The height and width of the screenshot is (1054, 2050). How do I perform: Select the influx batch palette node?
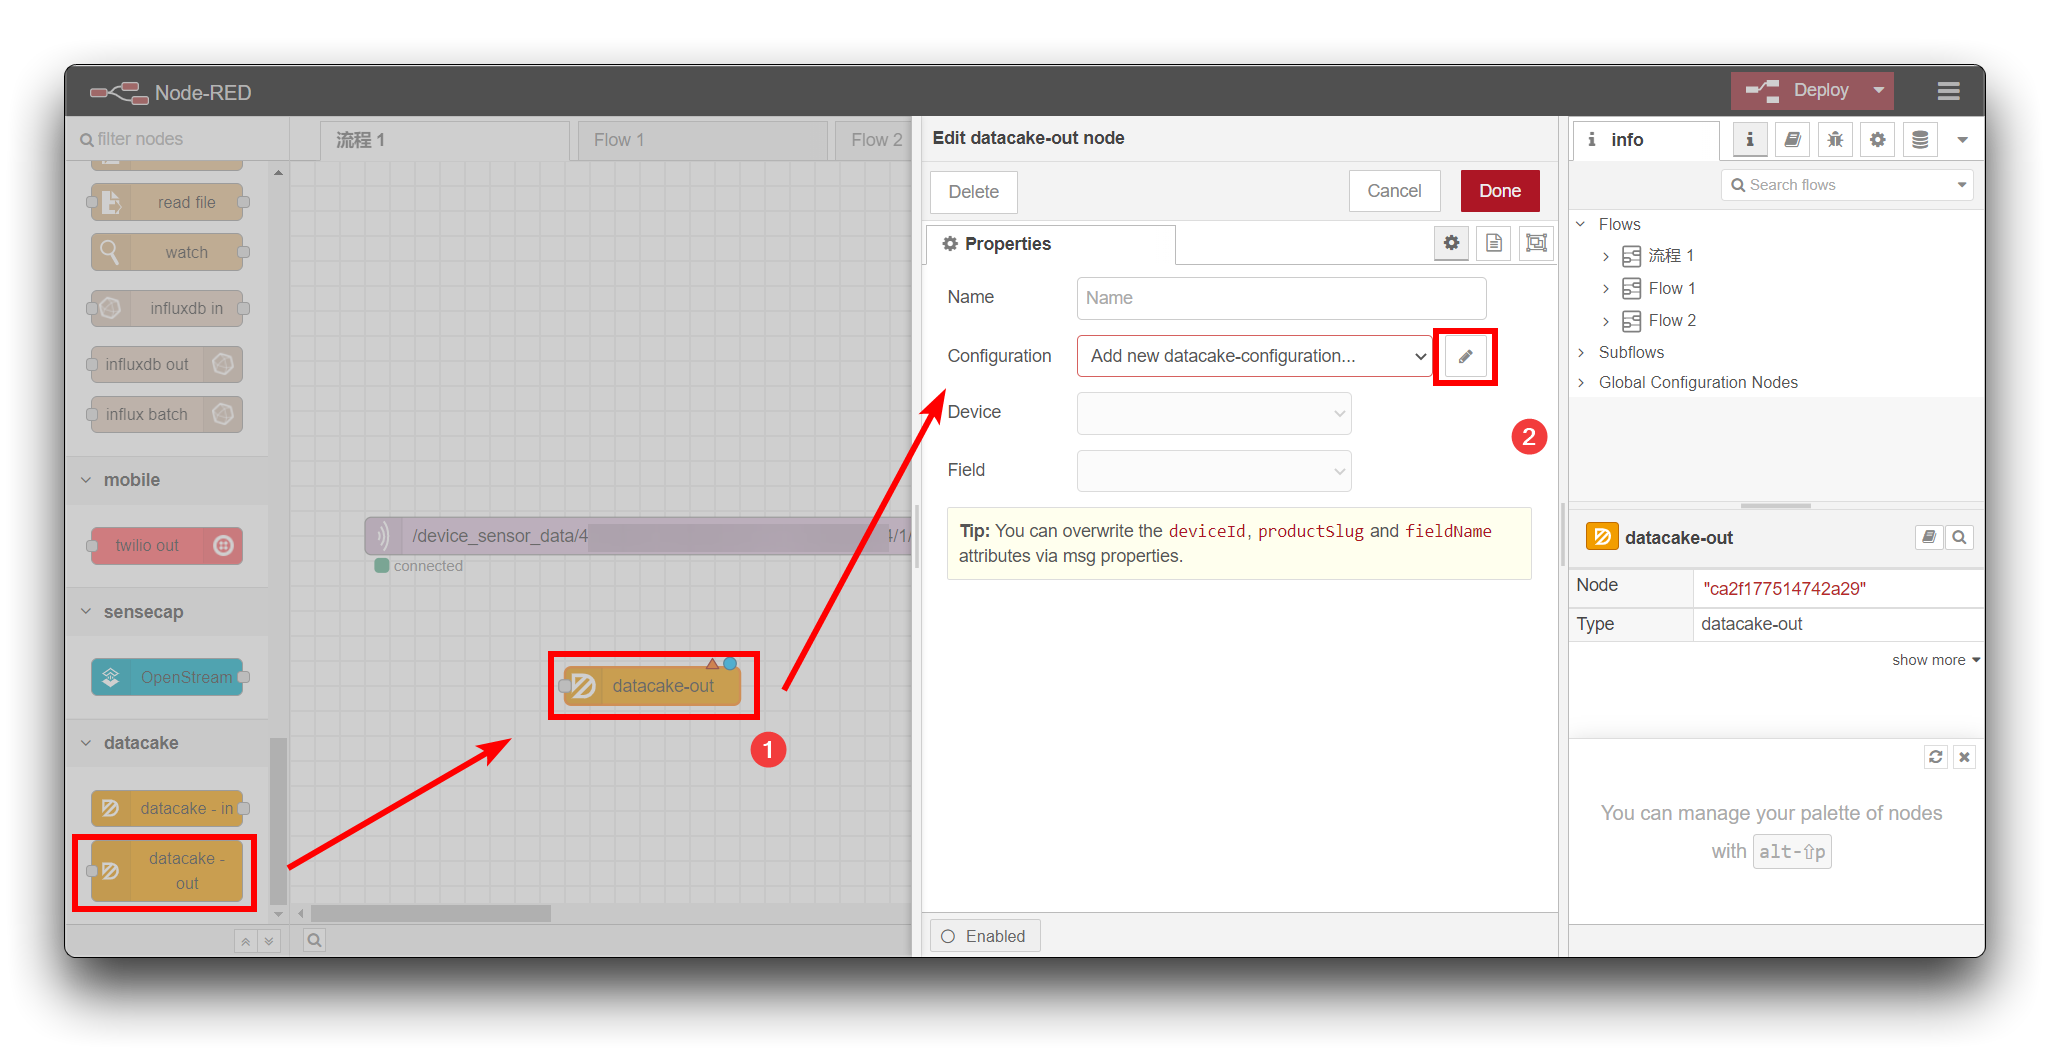pyautogui.click(x=167, y=414)
